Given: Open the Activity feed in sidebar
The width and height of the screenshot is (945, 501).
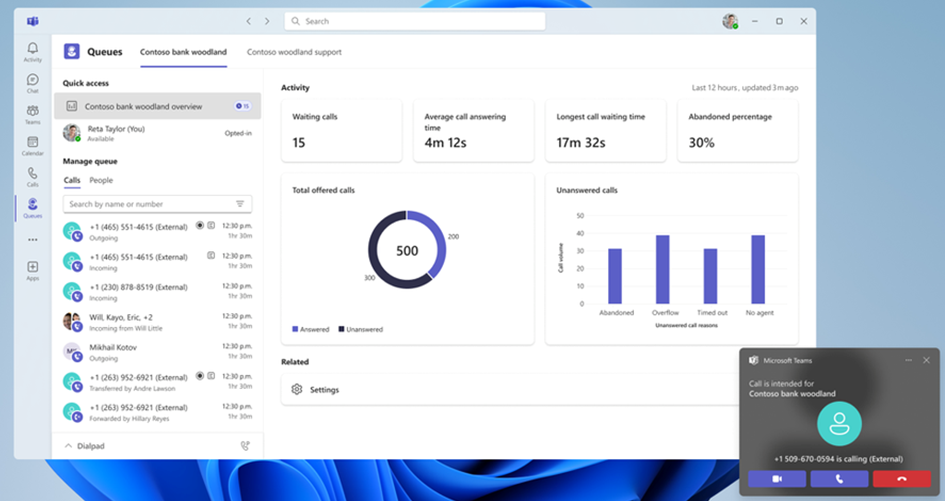Looking at the screenshot, I should 33,51.
